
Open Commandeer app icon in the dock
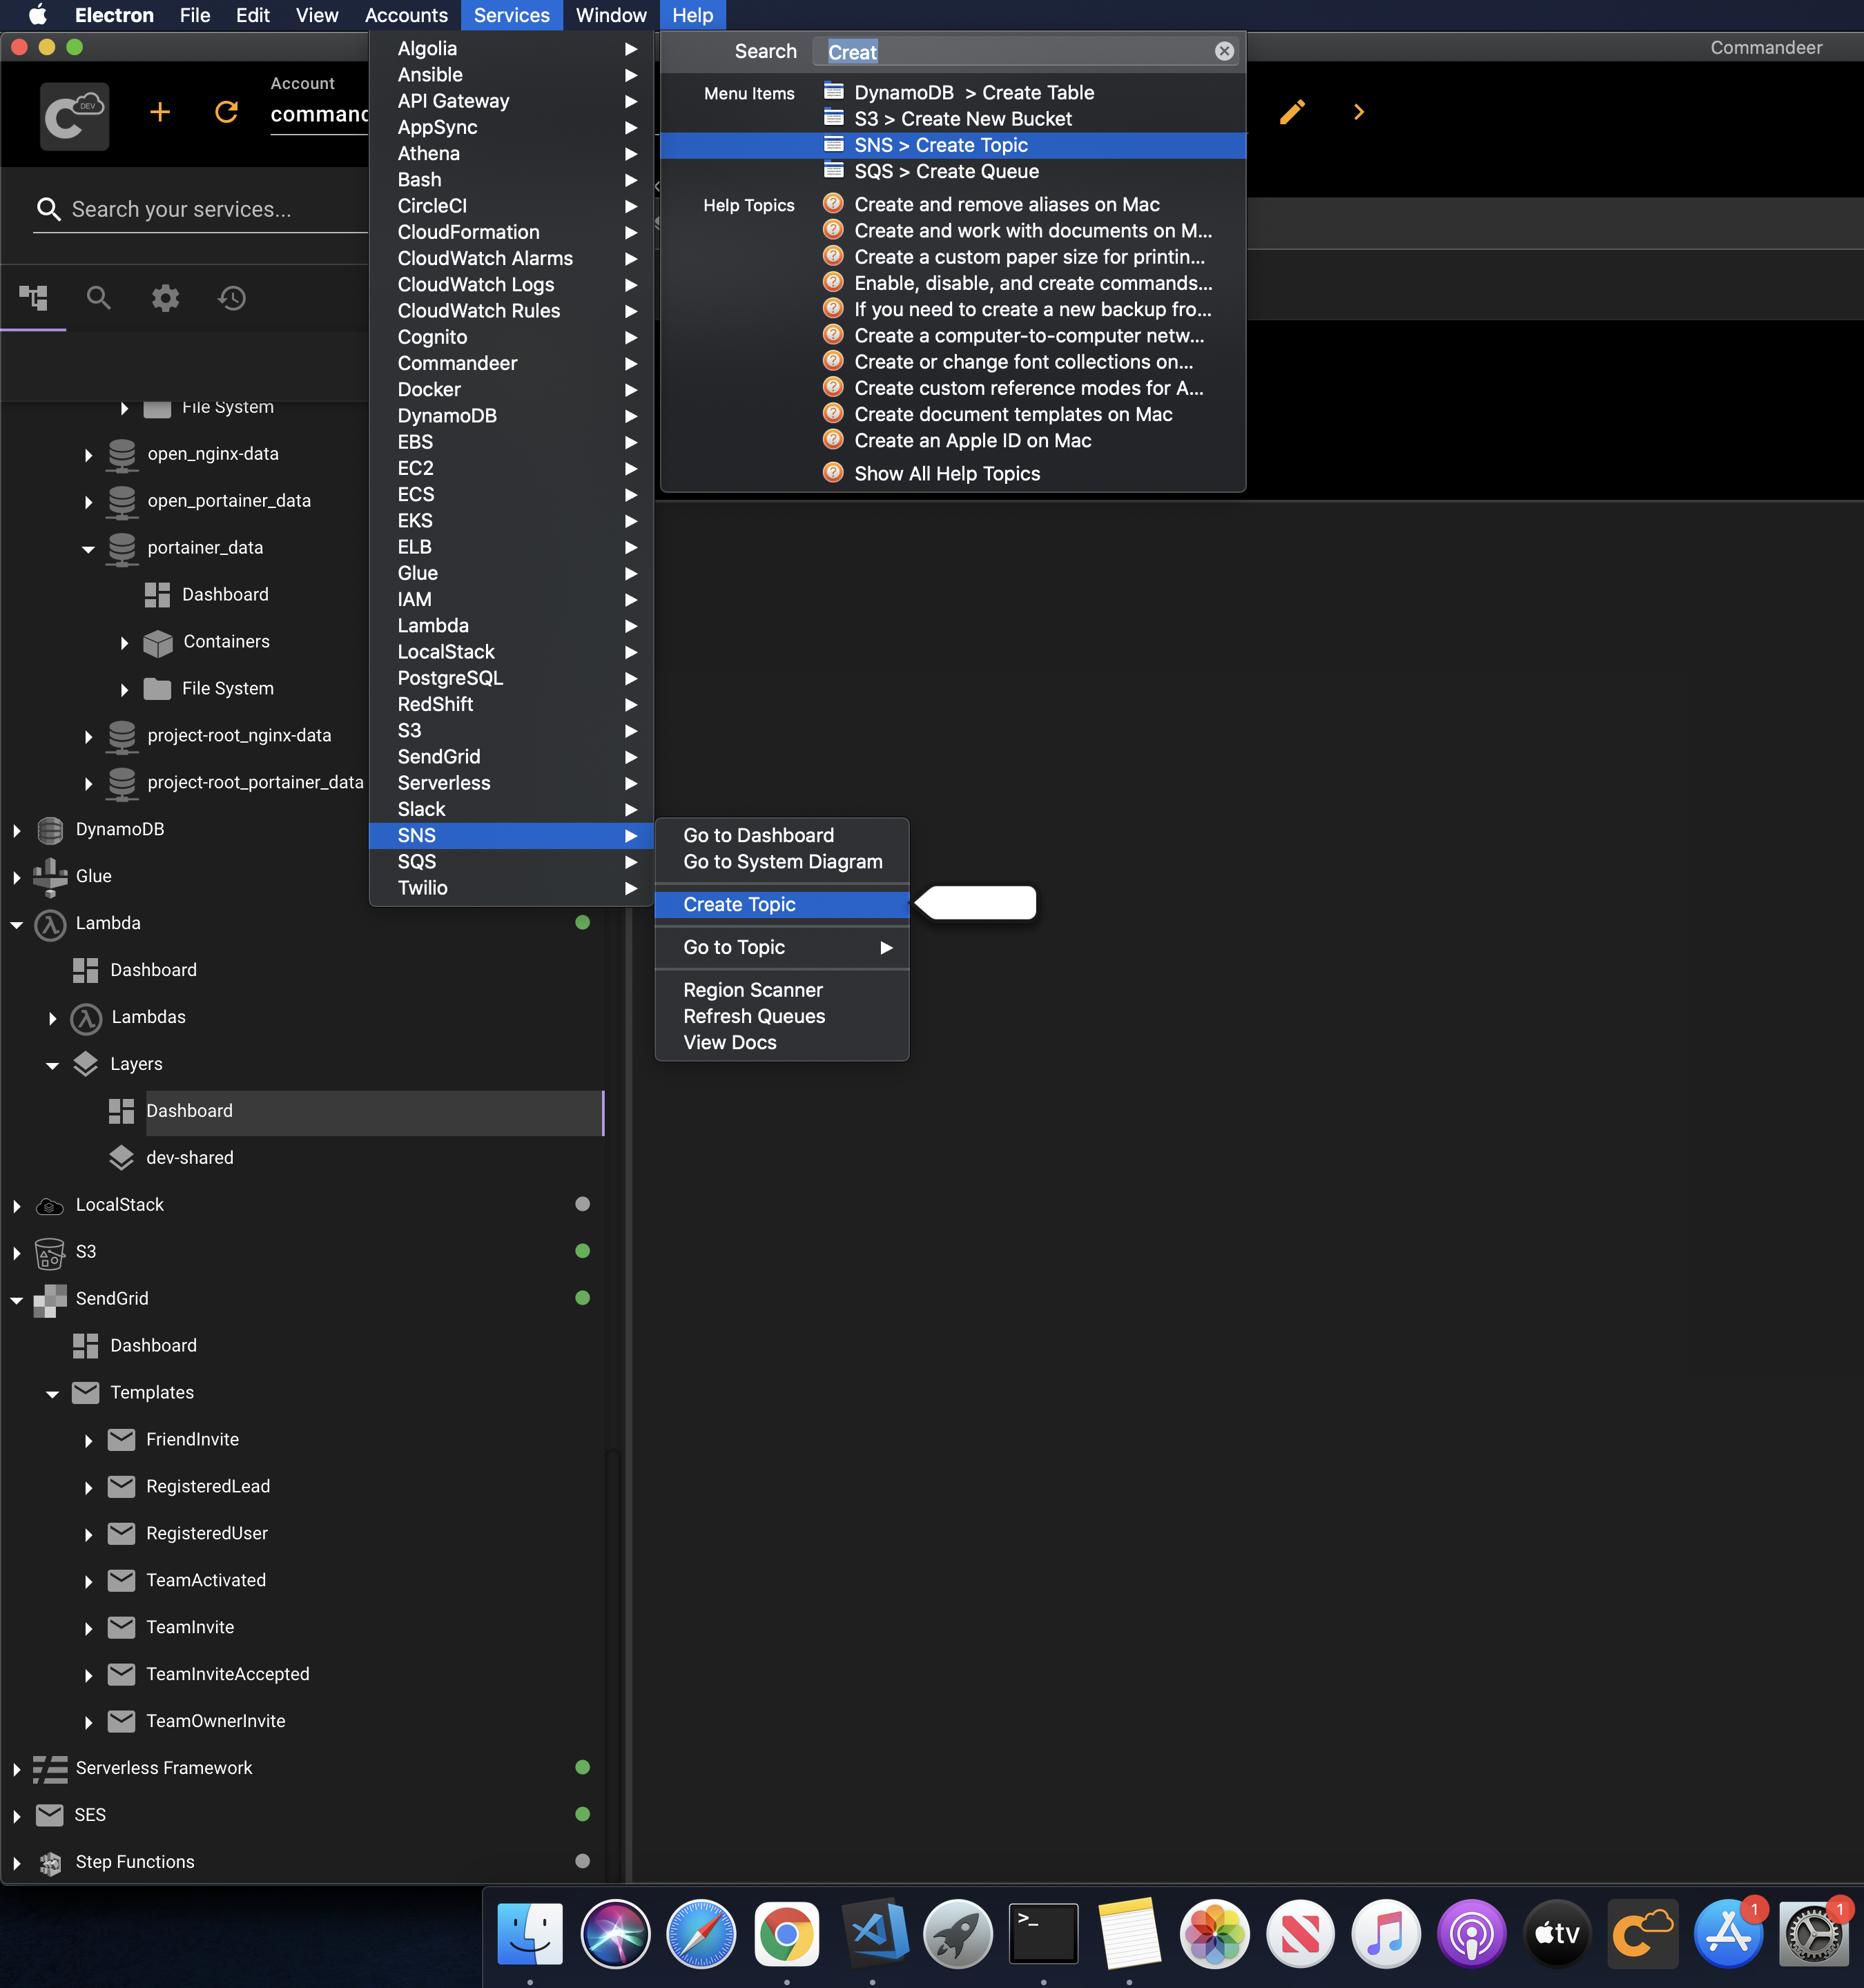(x=1643, y=1933)
